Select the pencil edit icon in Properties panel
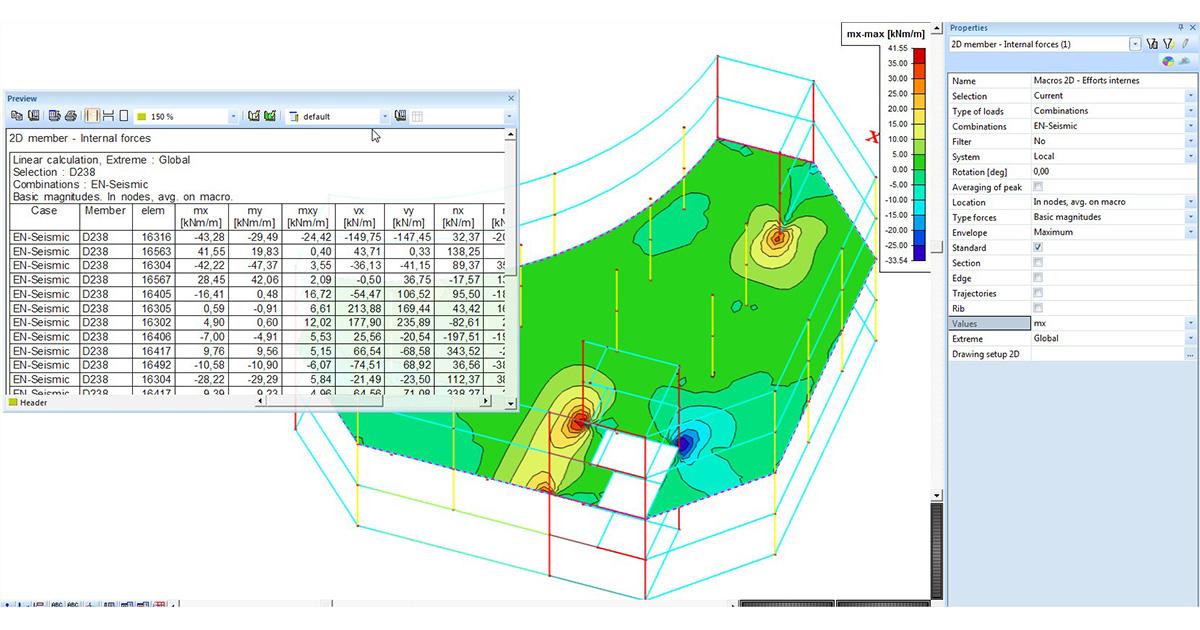 pos(1185,43)
